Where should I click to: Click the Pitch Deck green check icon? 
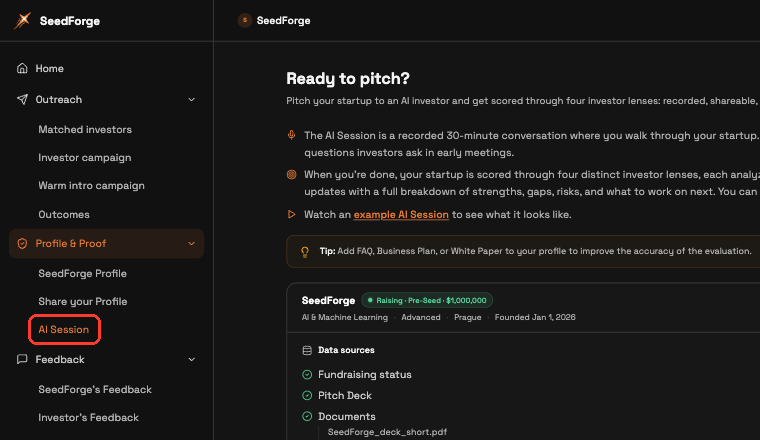(x=307, y=395)
